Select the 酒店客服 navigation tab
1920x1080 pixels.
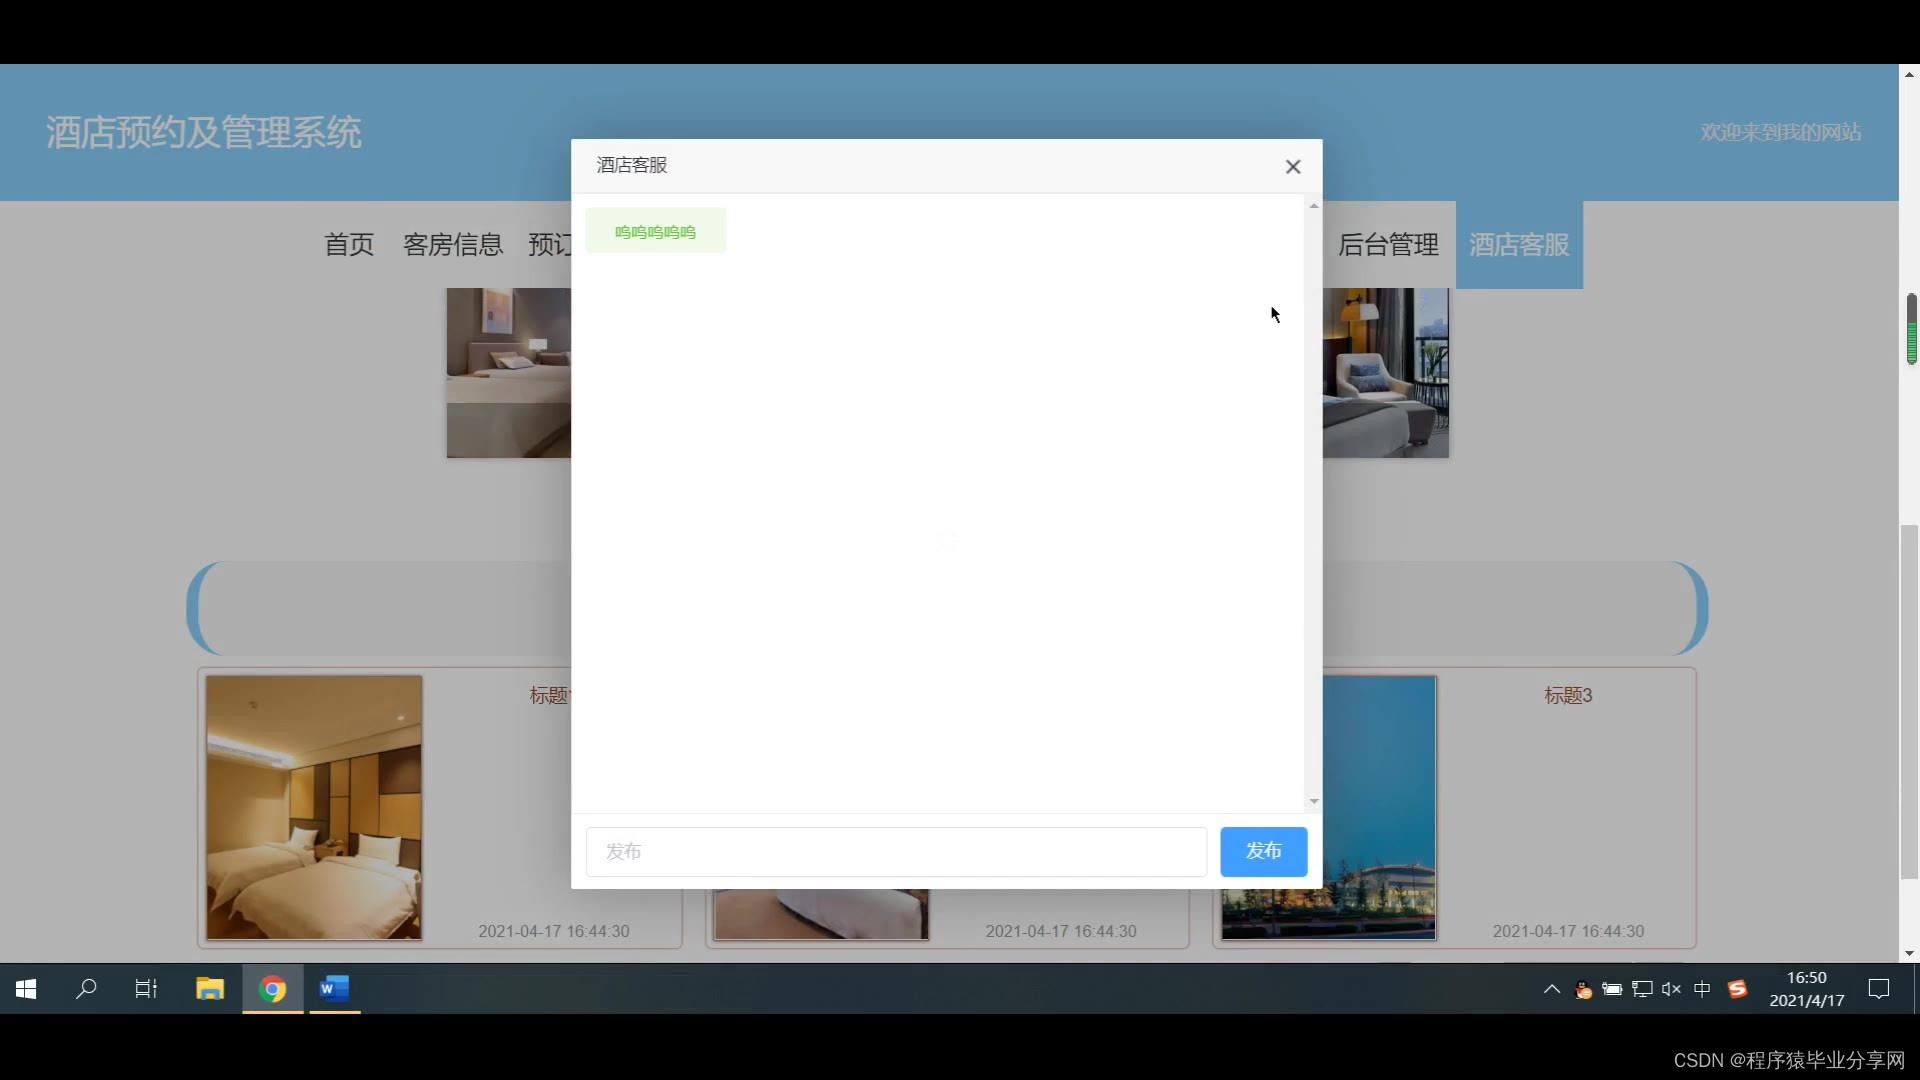(x=1518, y=245)
